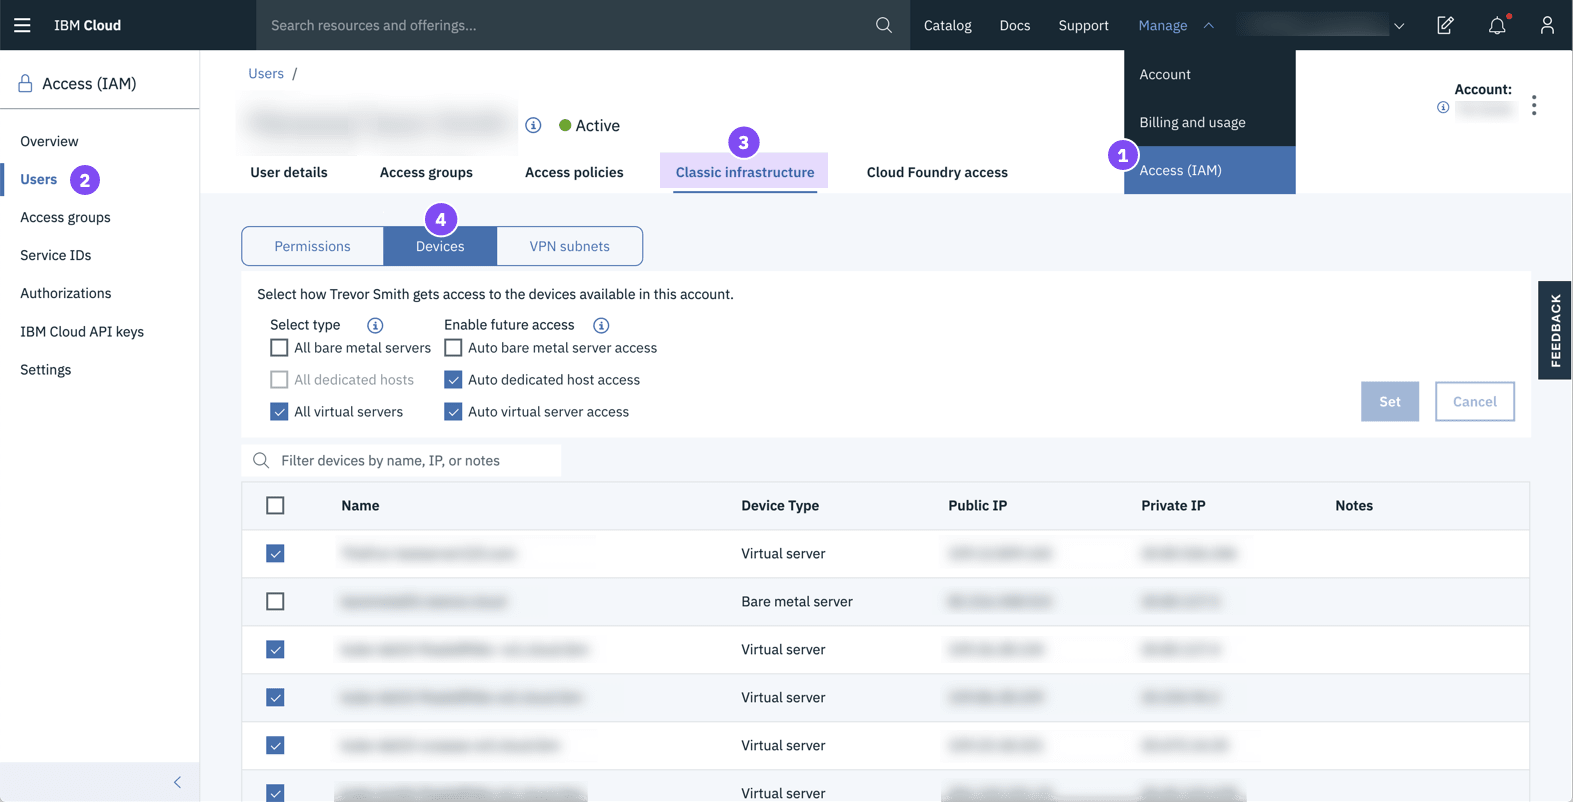Click the Filter devices by name field
The width and height of the screenshot is (1573, 802).
coord(401,460)
